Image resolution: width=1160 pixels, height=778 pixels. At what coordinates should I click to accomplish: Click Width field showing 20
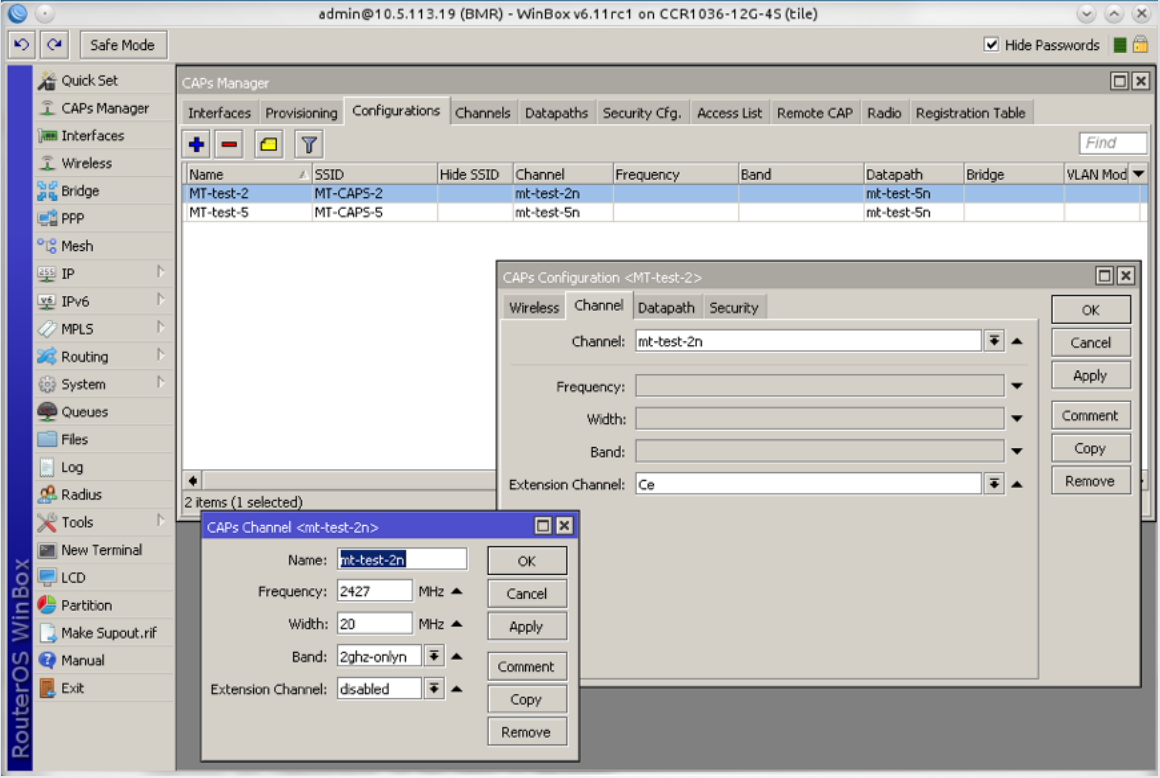point(374,623)
